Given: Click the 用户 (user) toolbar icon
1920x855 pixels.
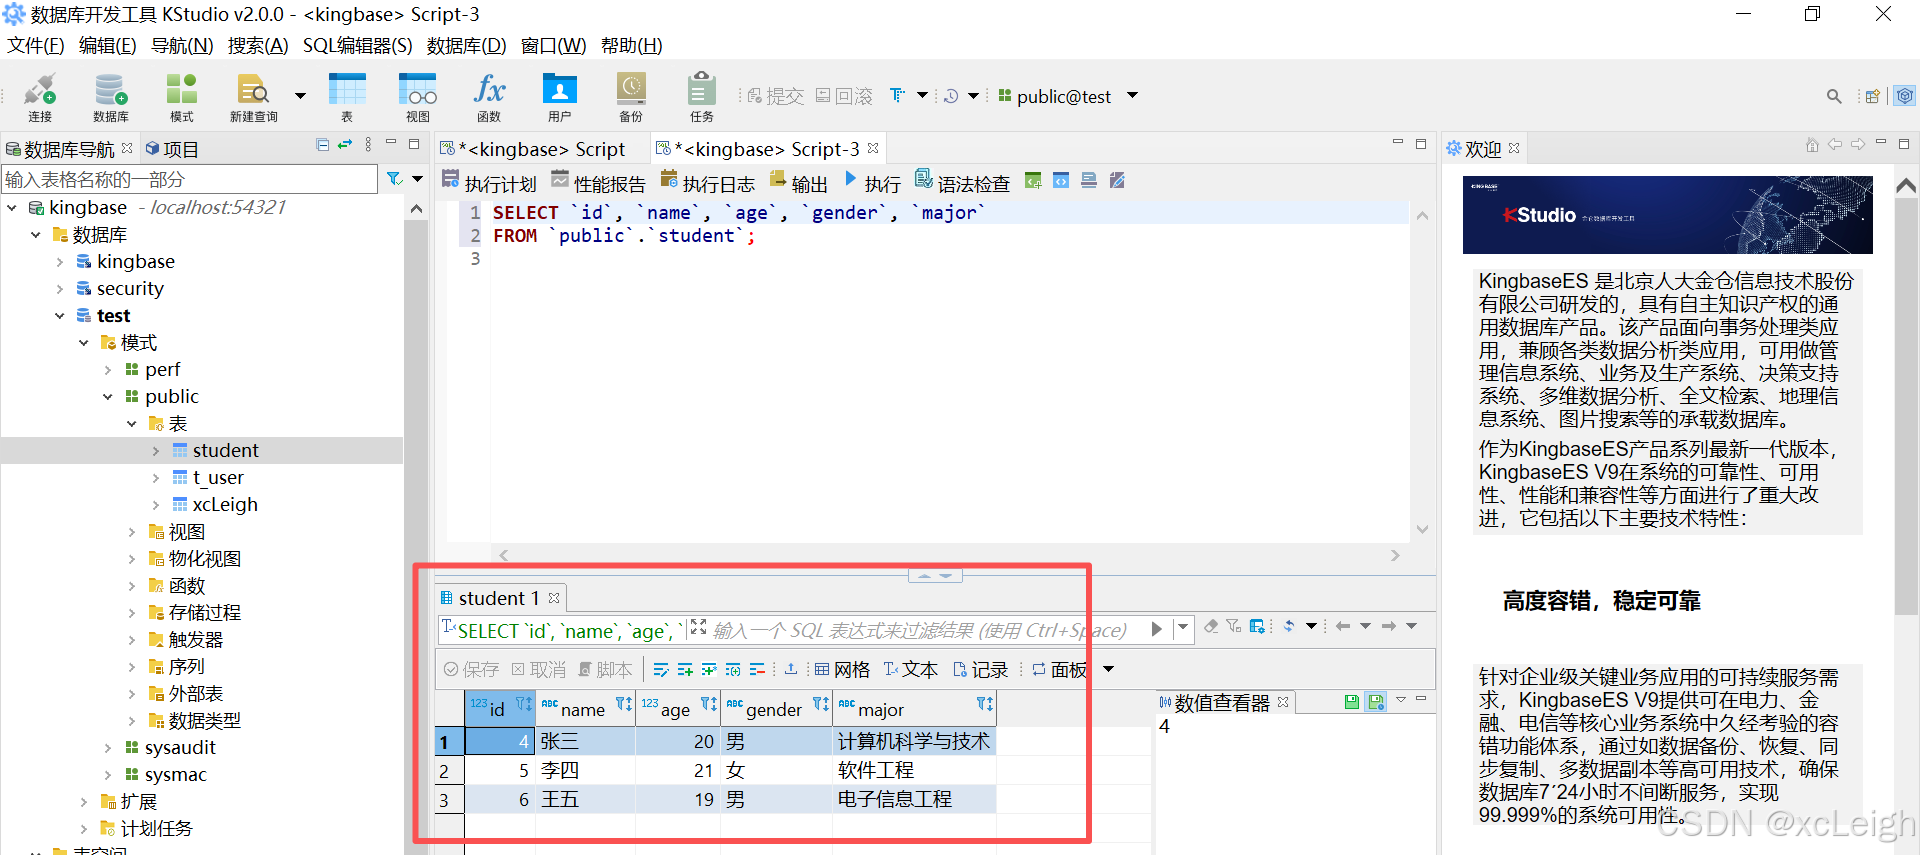Looking at the screenshot, I should 560,97.
